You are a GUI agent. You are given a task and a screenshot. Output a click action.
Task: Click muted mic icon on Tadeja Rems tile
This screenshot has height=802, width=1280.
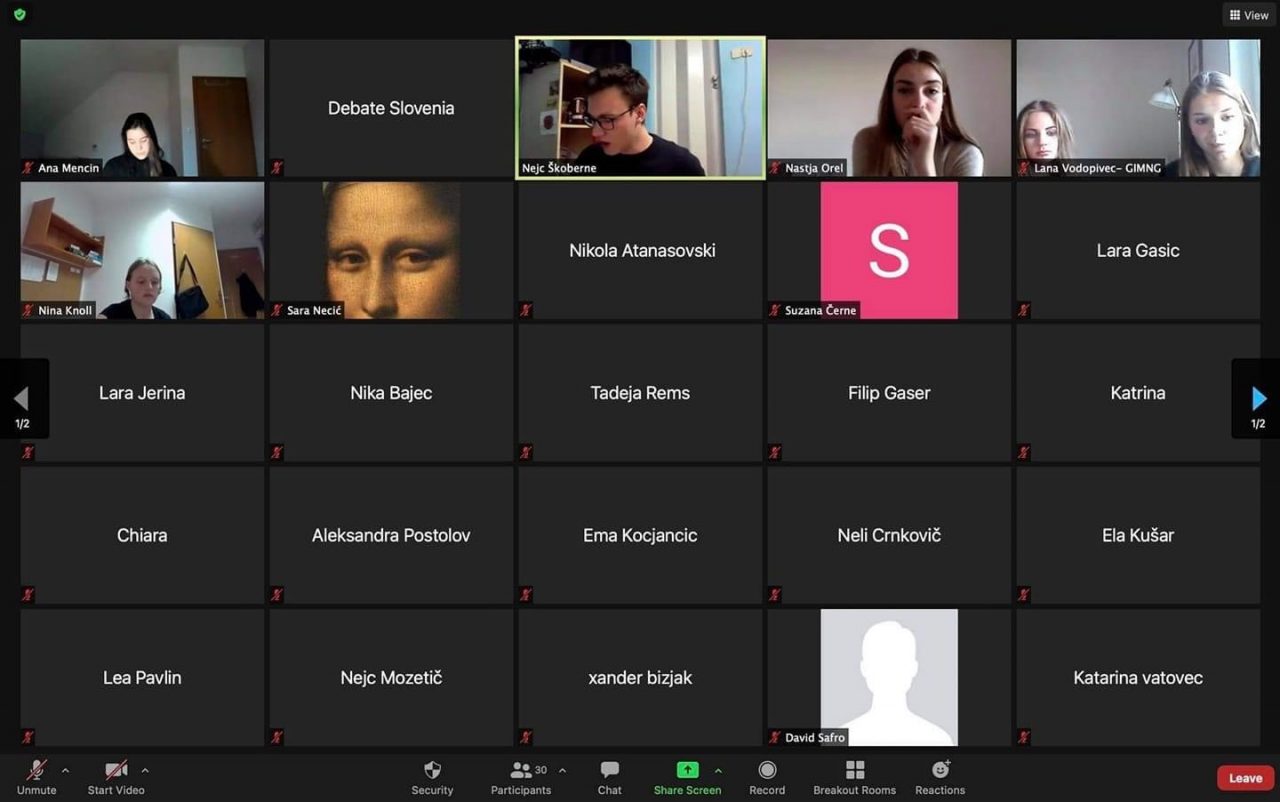(x=526, y=453)
